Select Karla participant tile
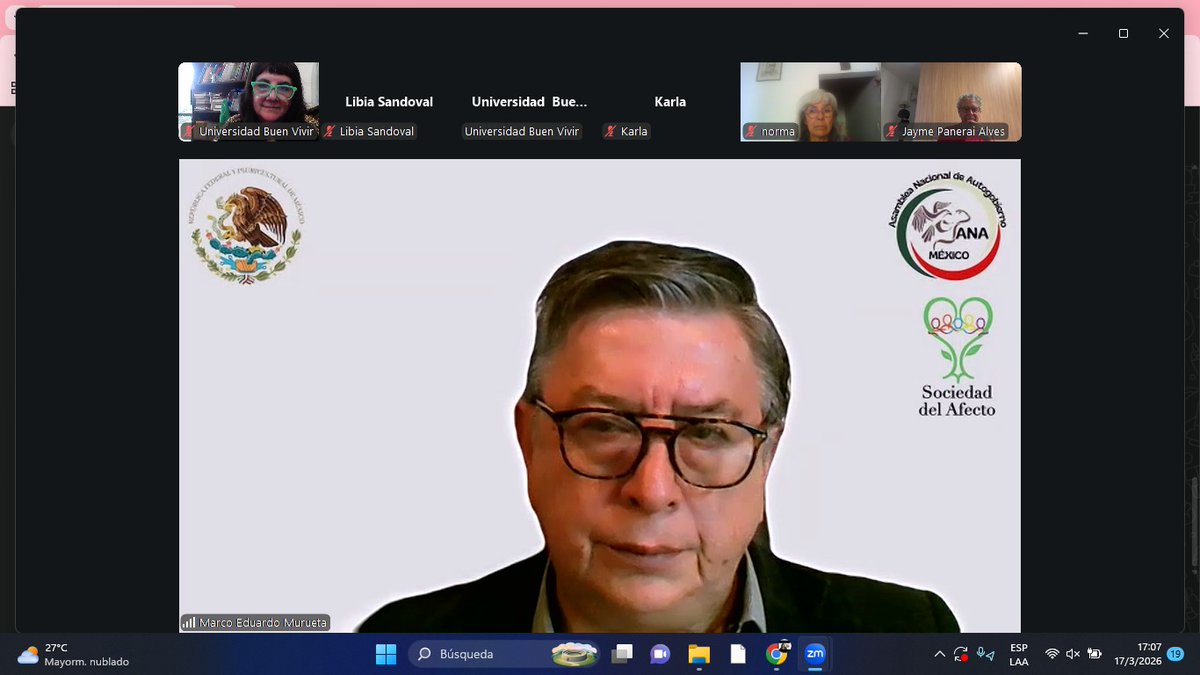Screen dimensions: 1200x675 point(670,101)
